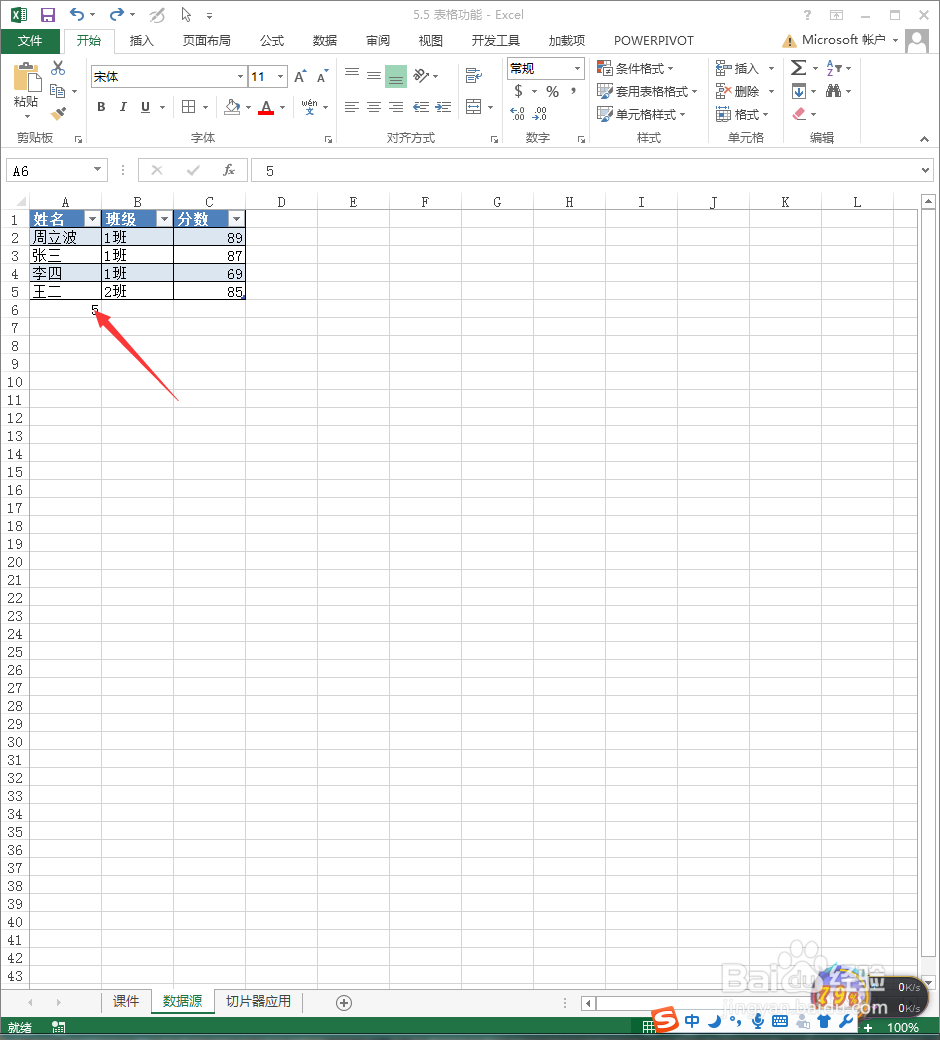Open Sort and Filter menu

click(835, 68)
